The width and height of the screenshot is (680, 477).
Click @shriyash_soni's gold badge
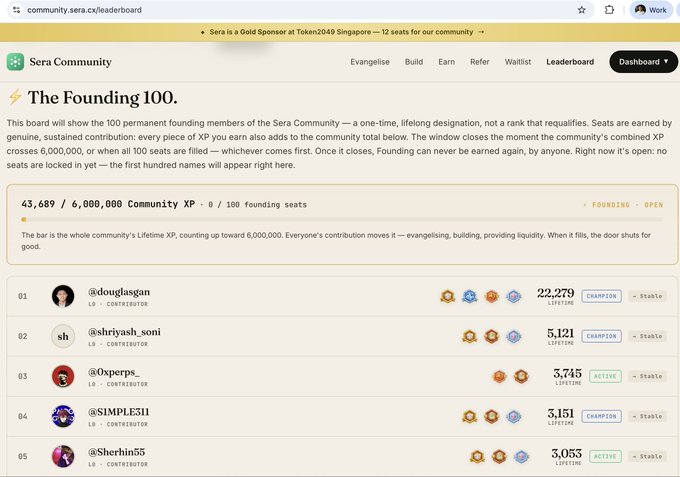click(470, 337)
